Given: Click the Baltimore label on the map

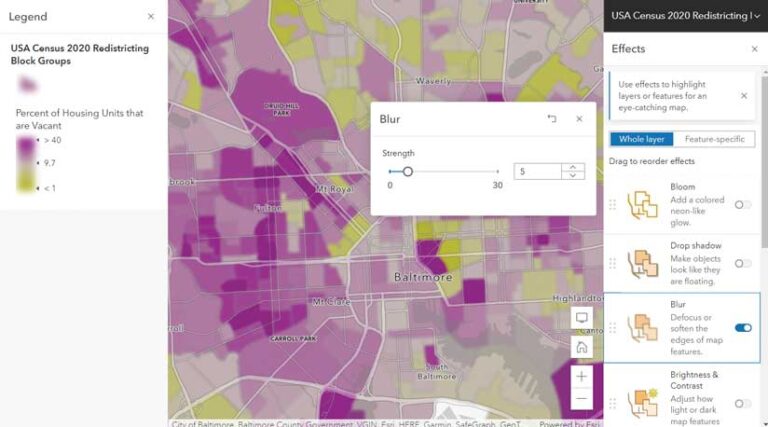Looking at the screenshot, I should click(x=423, y=277).
